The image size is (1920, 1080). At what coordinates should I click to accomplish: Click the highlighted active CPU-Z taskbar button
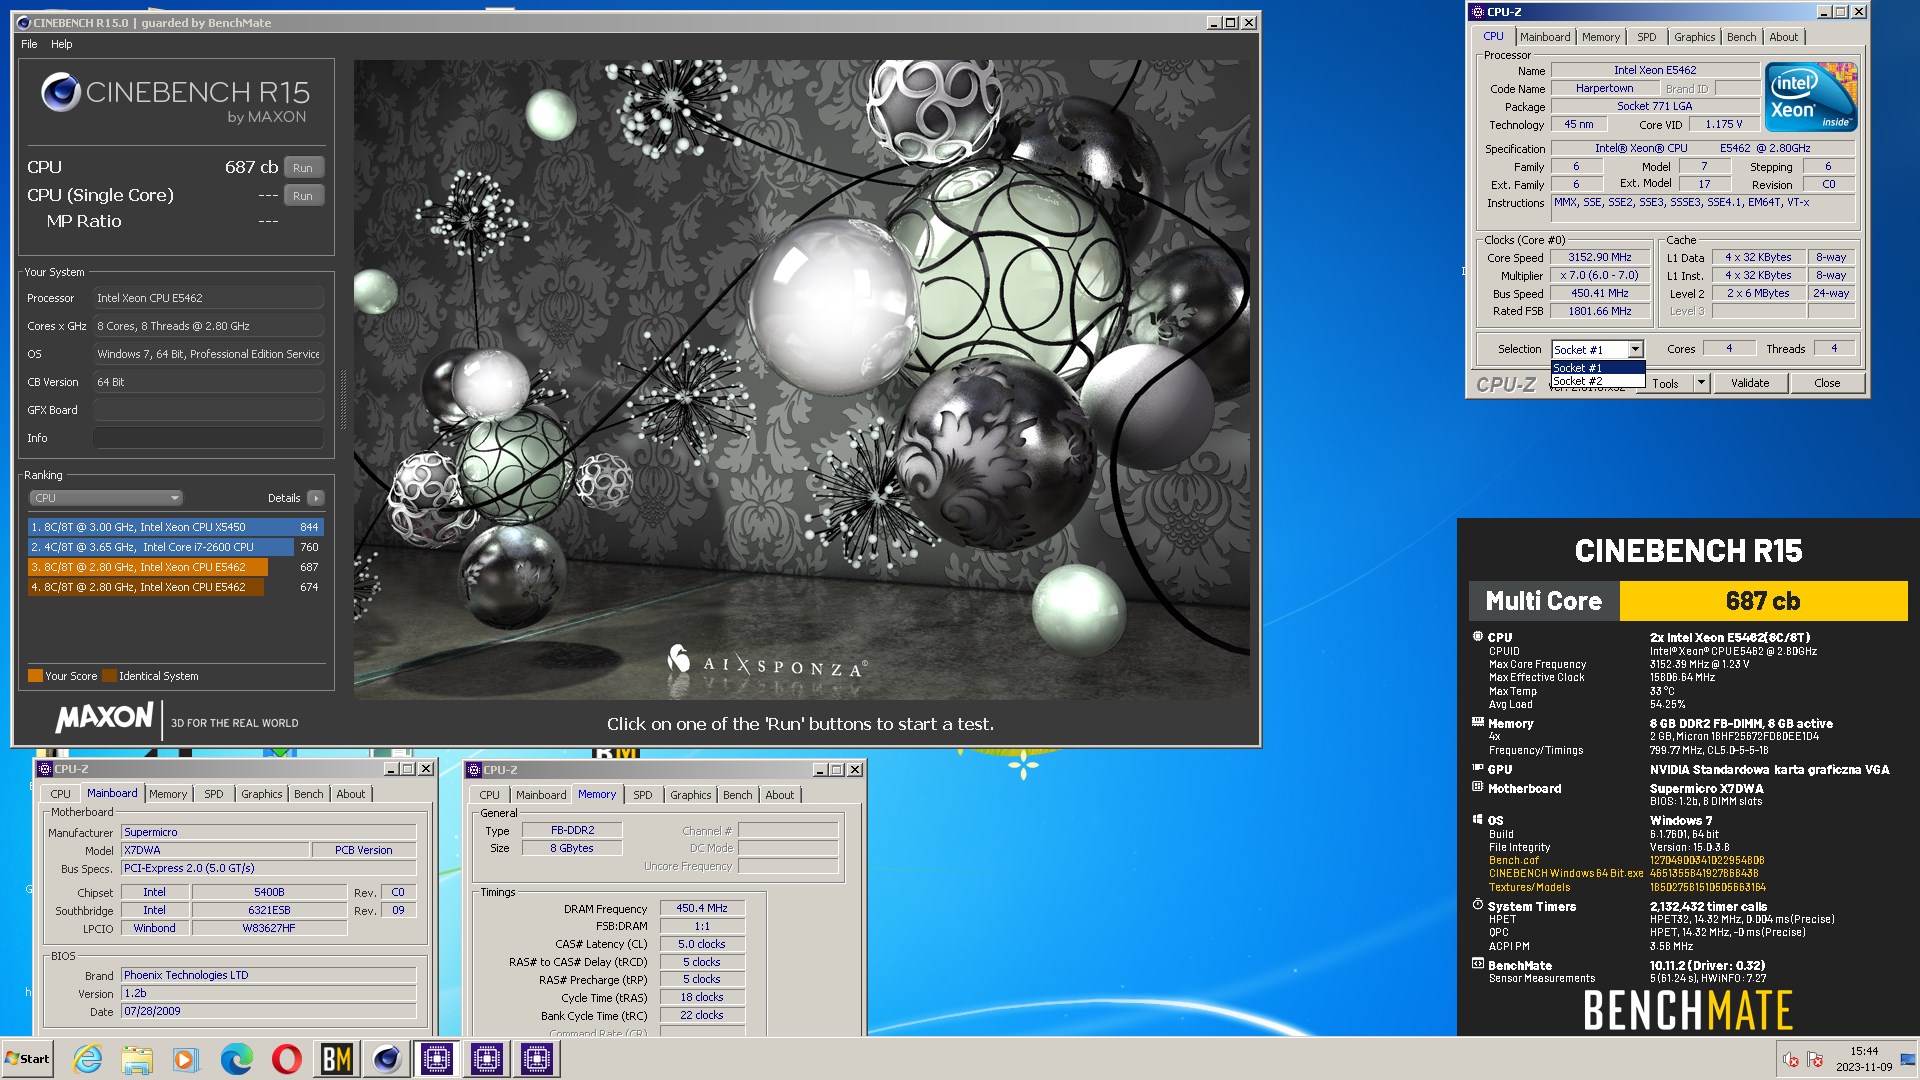pos(437,1058)
